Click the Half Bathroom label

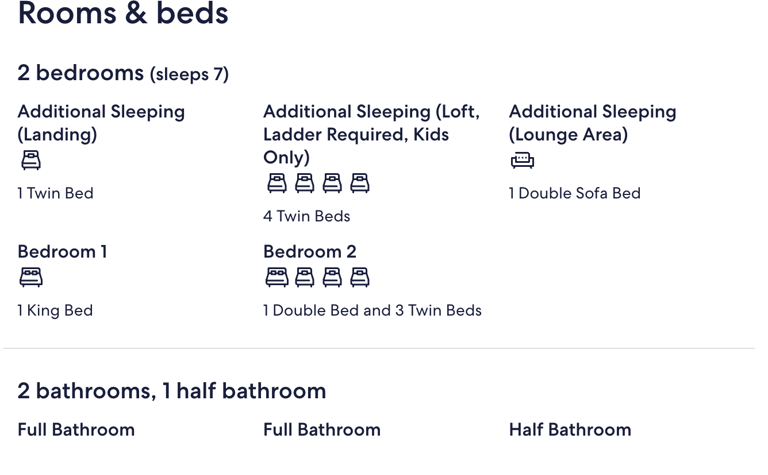(570, 429)
